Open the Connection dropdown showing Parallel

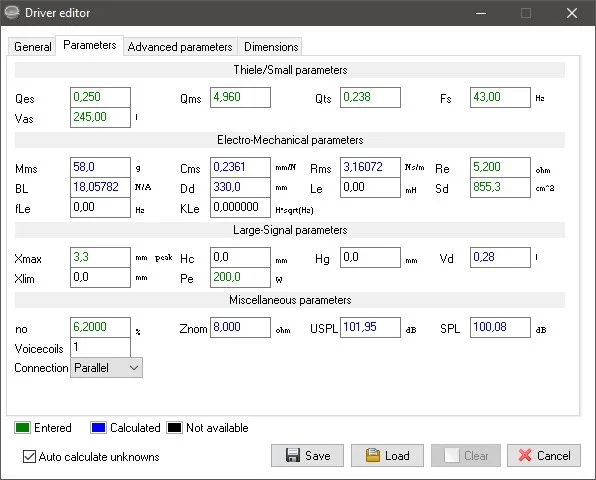tap(106, 368)
